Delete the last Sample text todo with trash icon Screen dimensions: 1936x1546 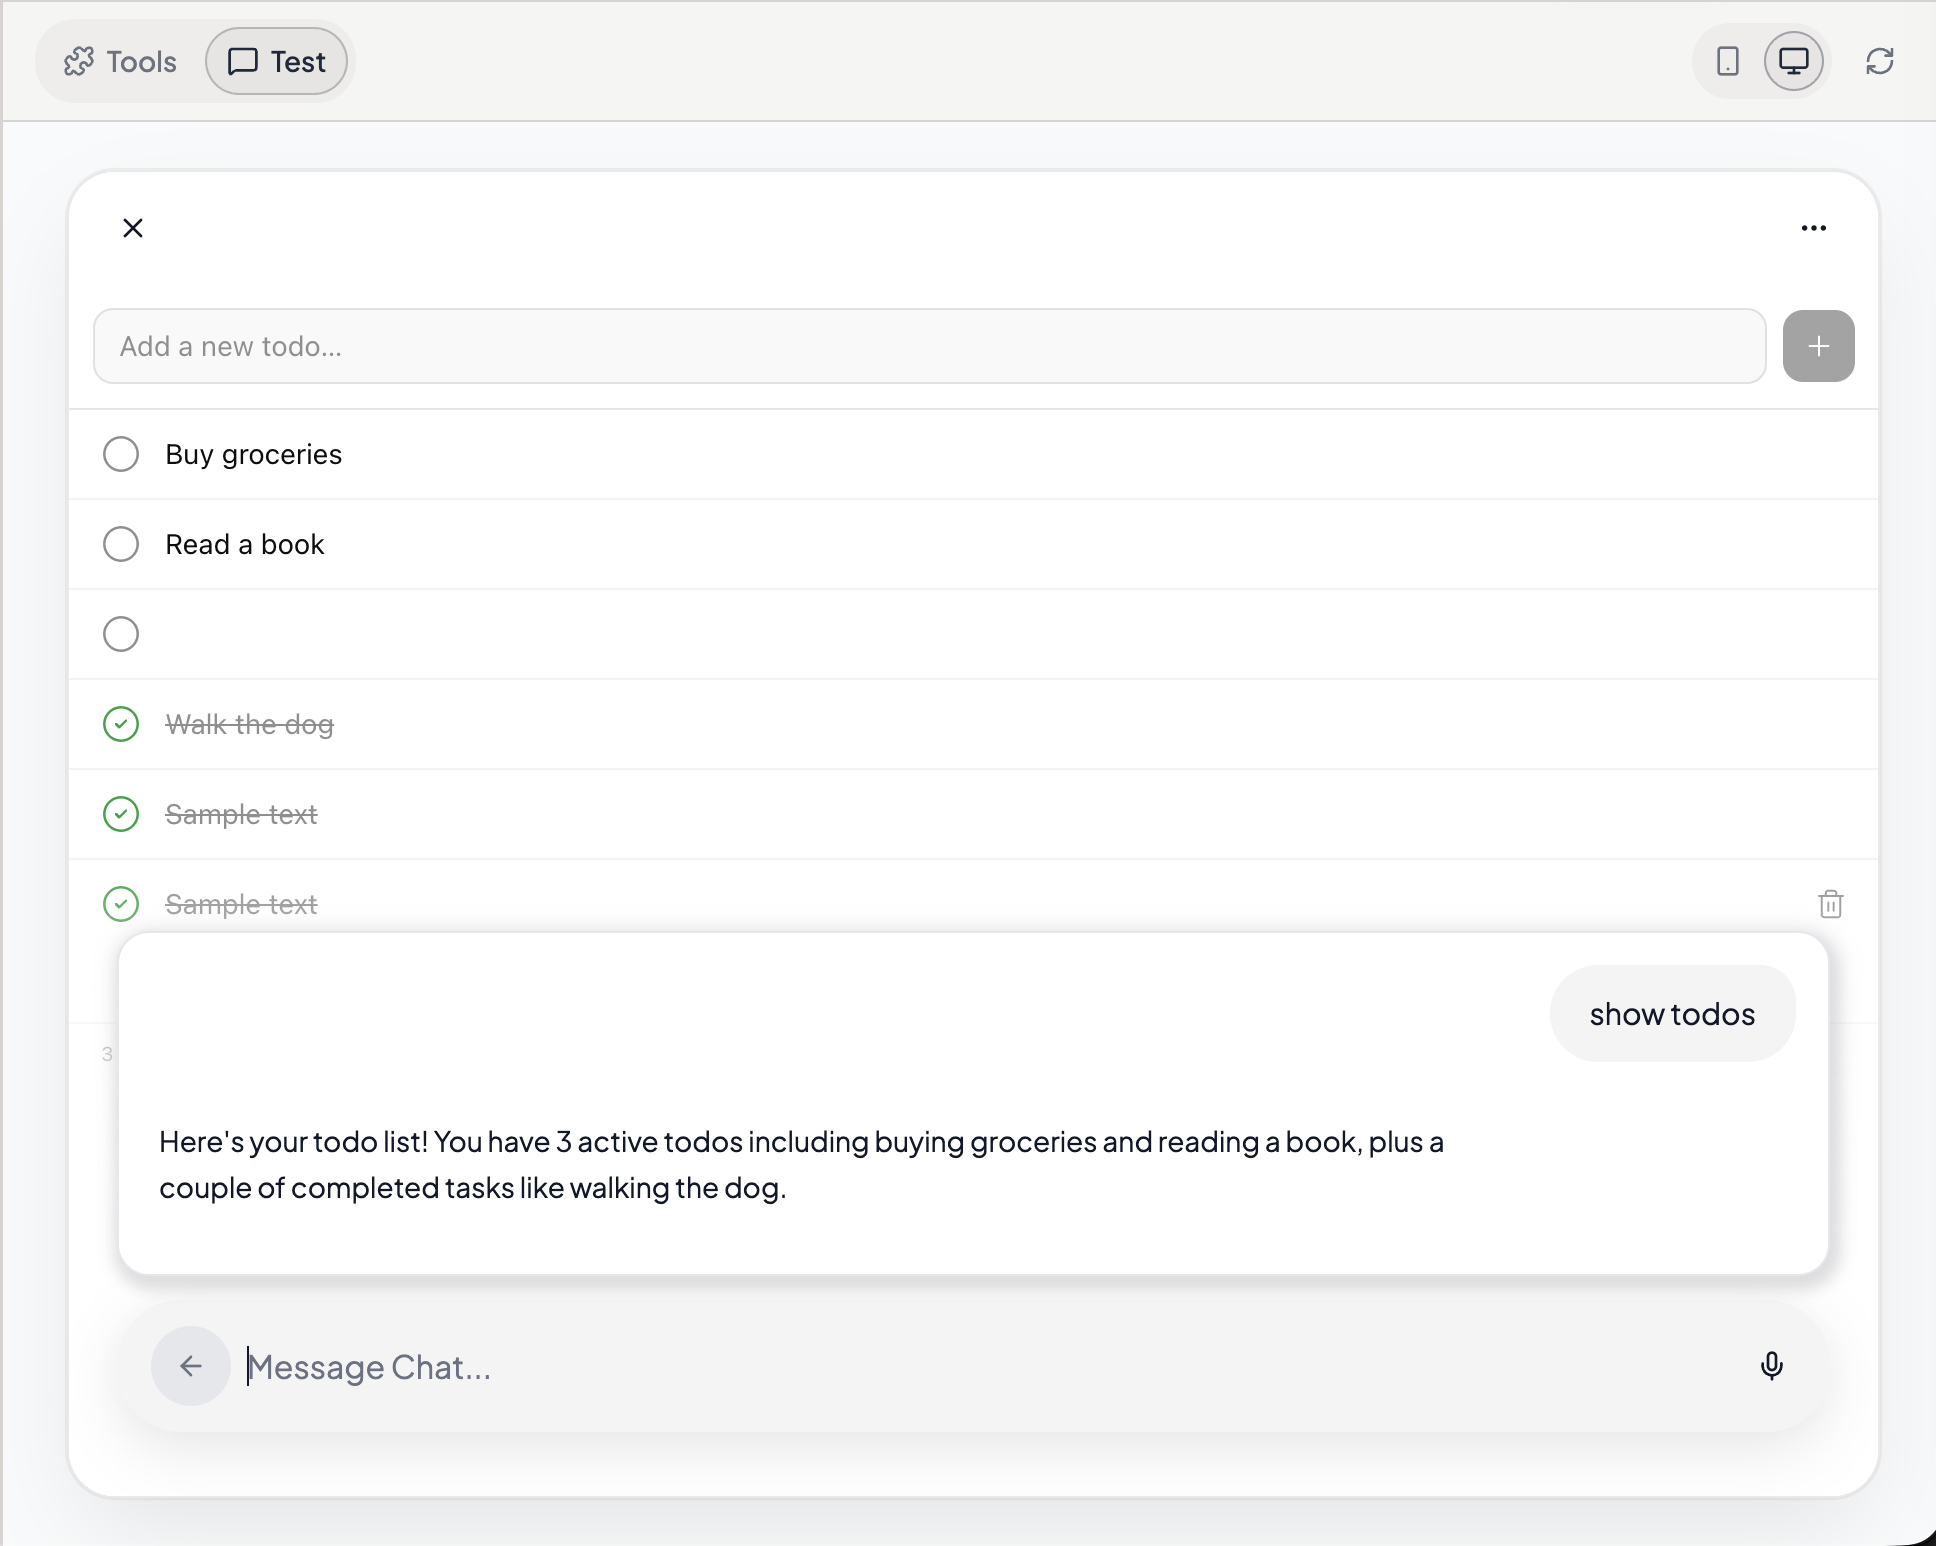click(1831, 904)
